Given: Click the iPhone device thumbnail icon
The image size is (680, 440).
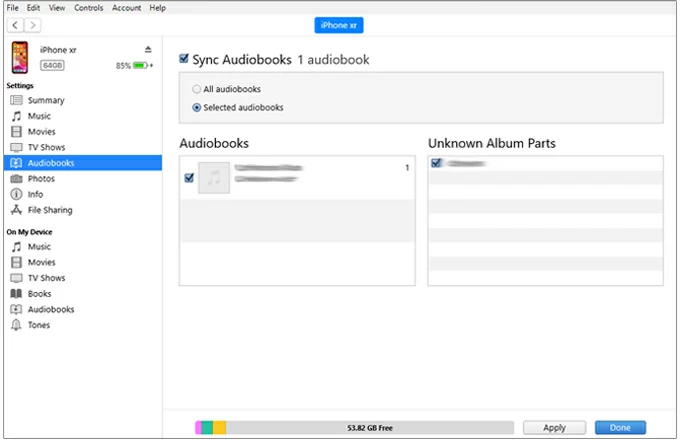Looking at the screenshot, I should coord(20,57).
